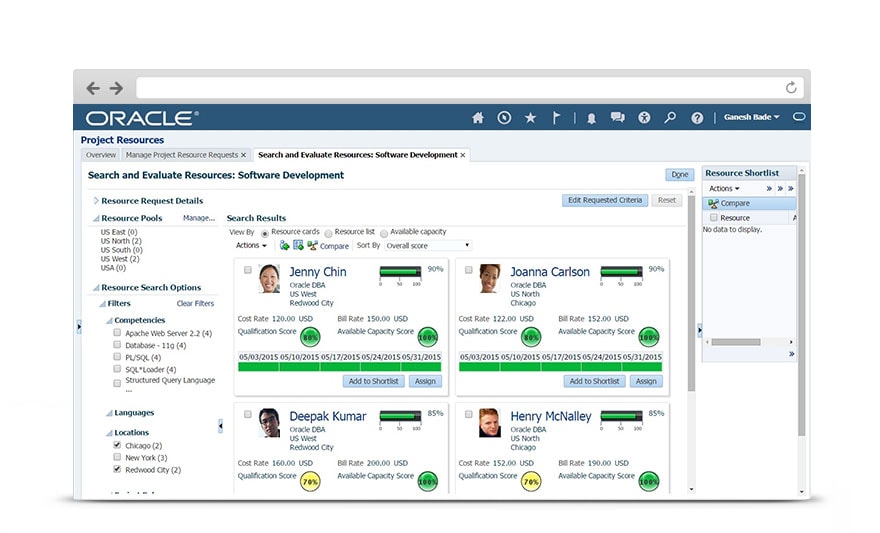The height and width of the screenshot is (533, 880).
Task: Click Henry McNalley's photo thumbnail
Action: 490,422
